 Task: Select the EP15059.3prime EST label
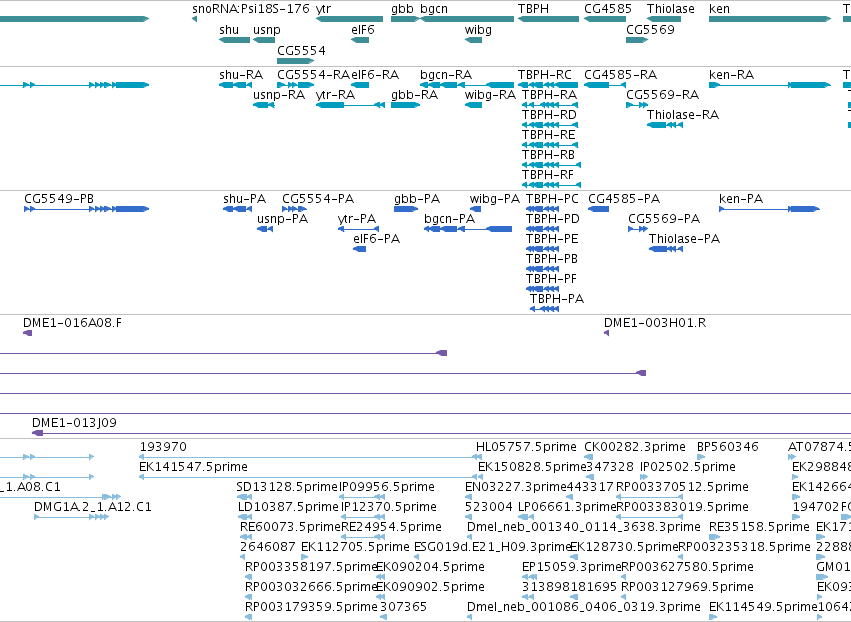tap(571, 567)
